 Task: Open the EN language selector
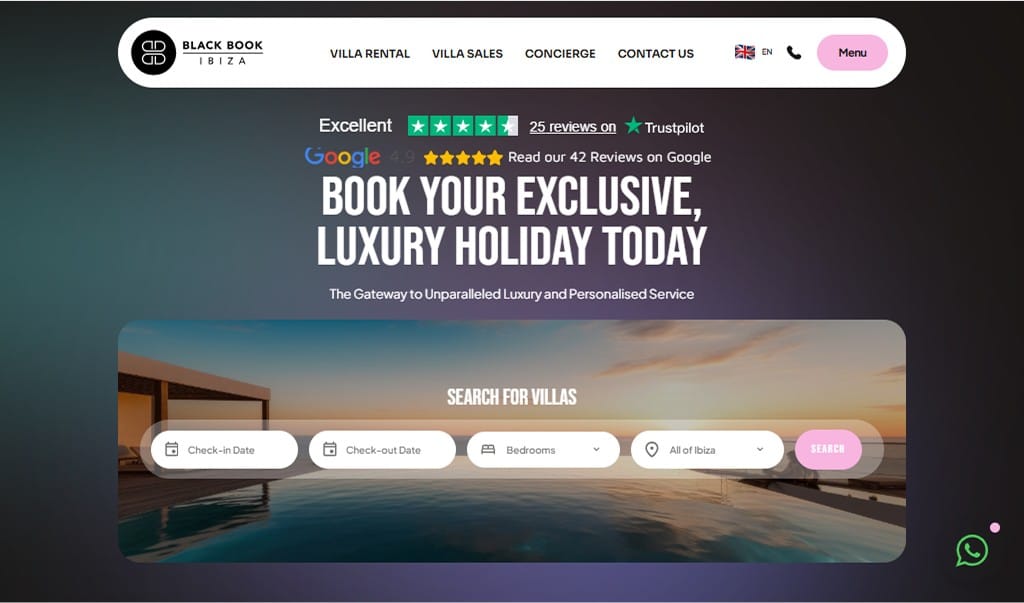coord(767,52)
